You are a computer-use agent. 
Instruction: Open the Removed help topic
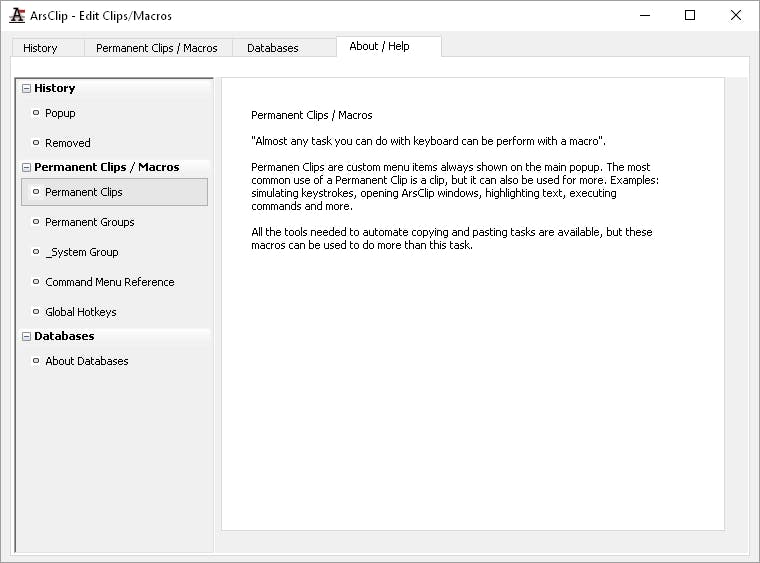(68, 143)
